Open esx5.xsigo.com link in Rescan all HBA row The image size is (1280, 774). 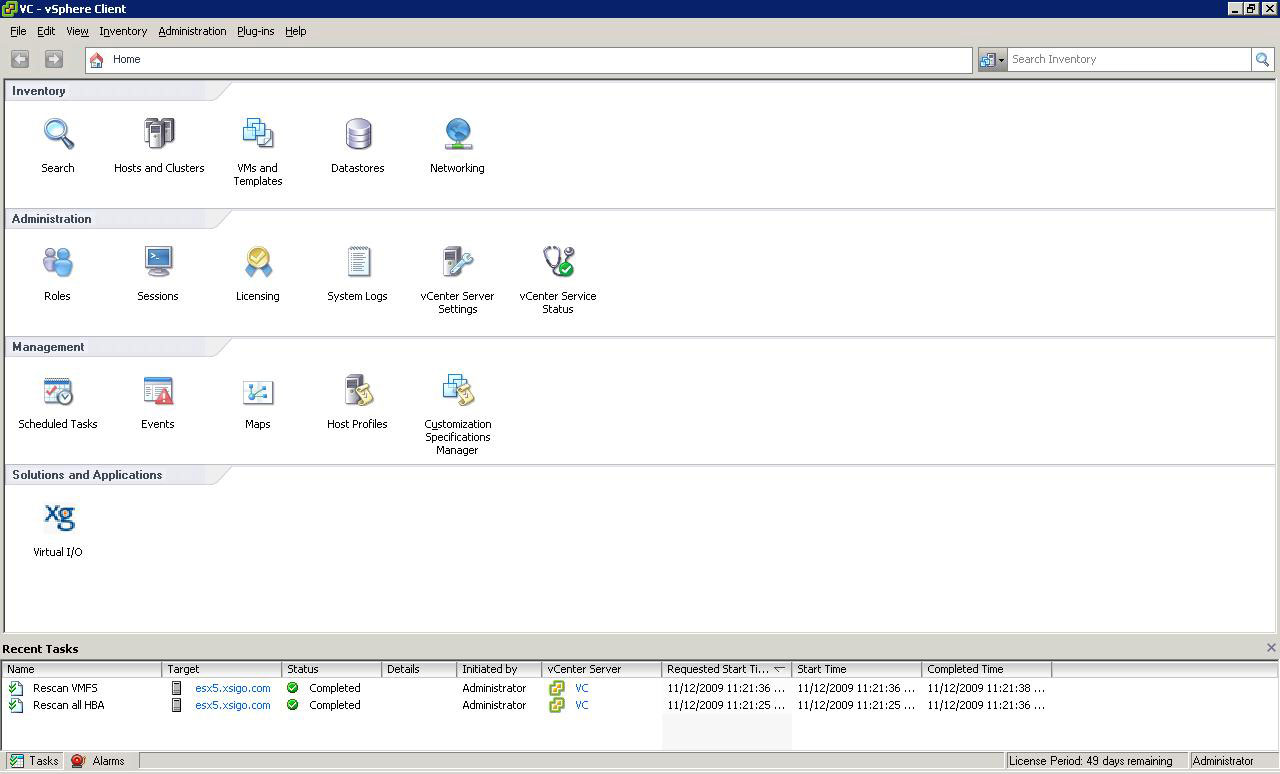tap(232, 705)
